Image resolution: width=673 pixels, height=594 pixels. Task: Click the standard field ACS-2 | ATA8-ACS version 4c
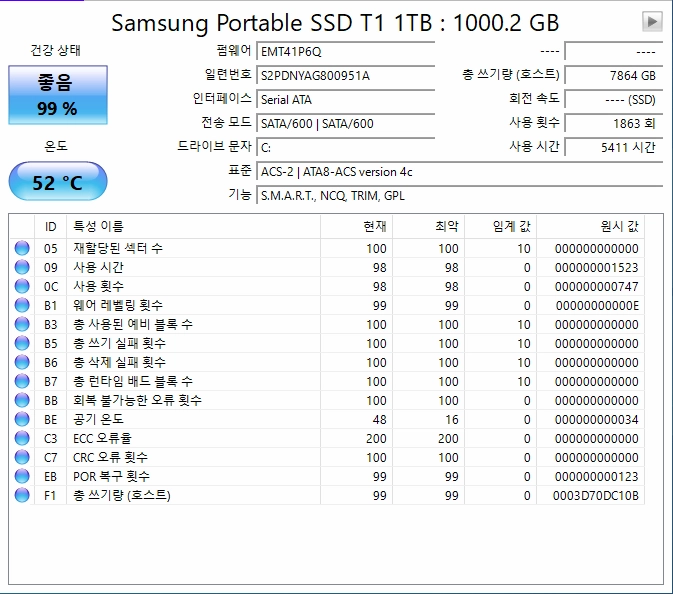(460, 172)
